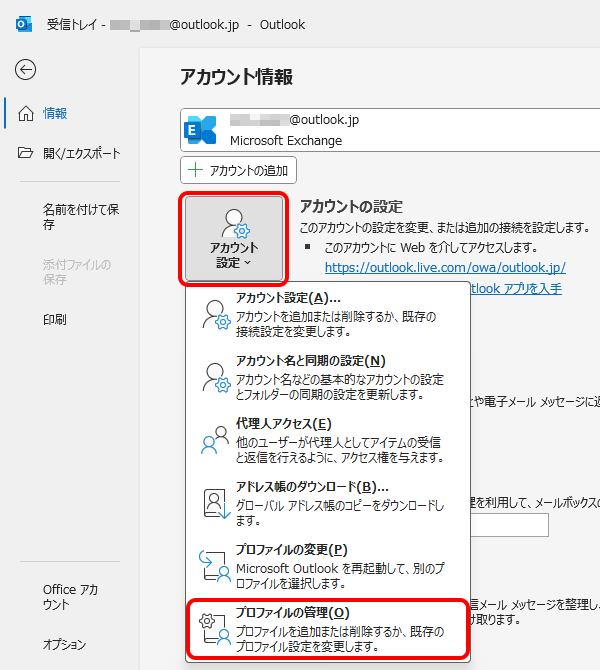Viewport: 600px width, 670px height.
Task: Click the Microsoft Exchange account icon
Action: tap(201, 130)
